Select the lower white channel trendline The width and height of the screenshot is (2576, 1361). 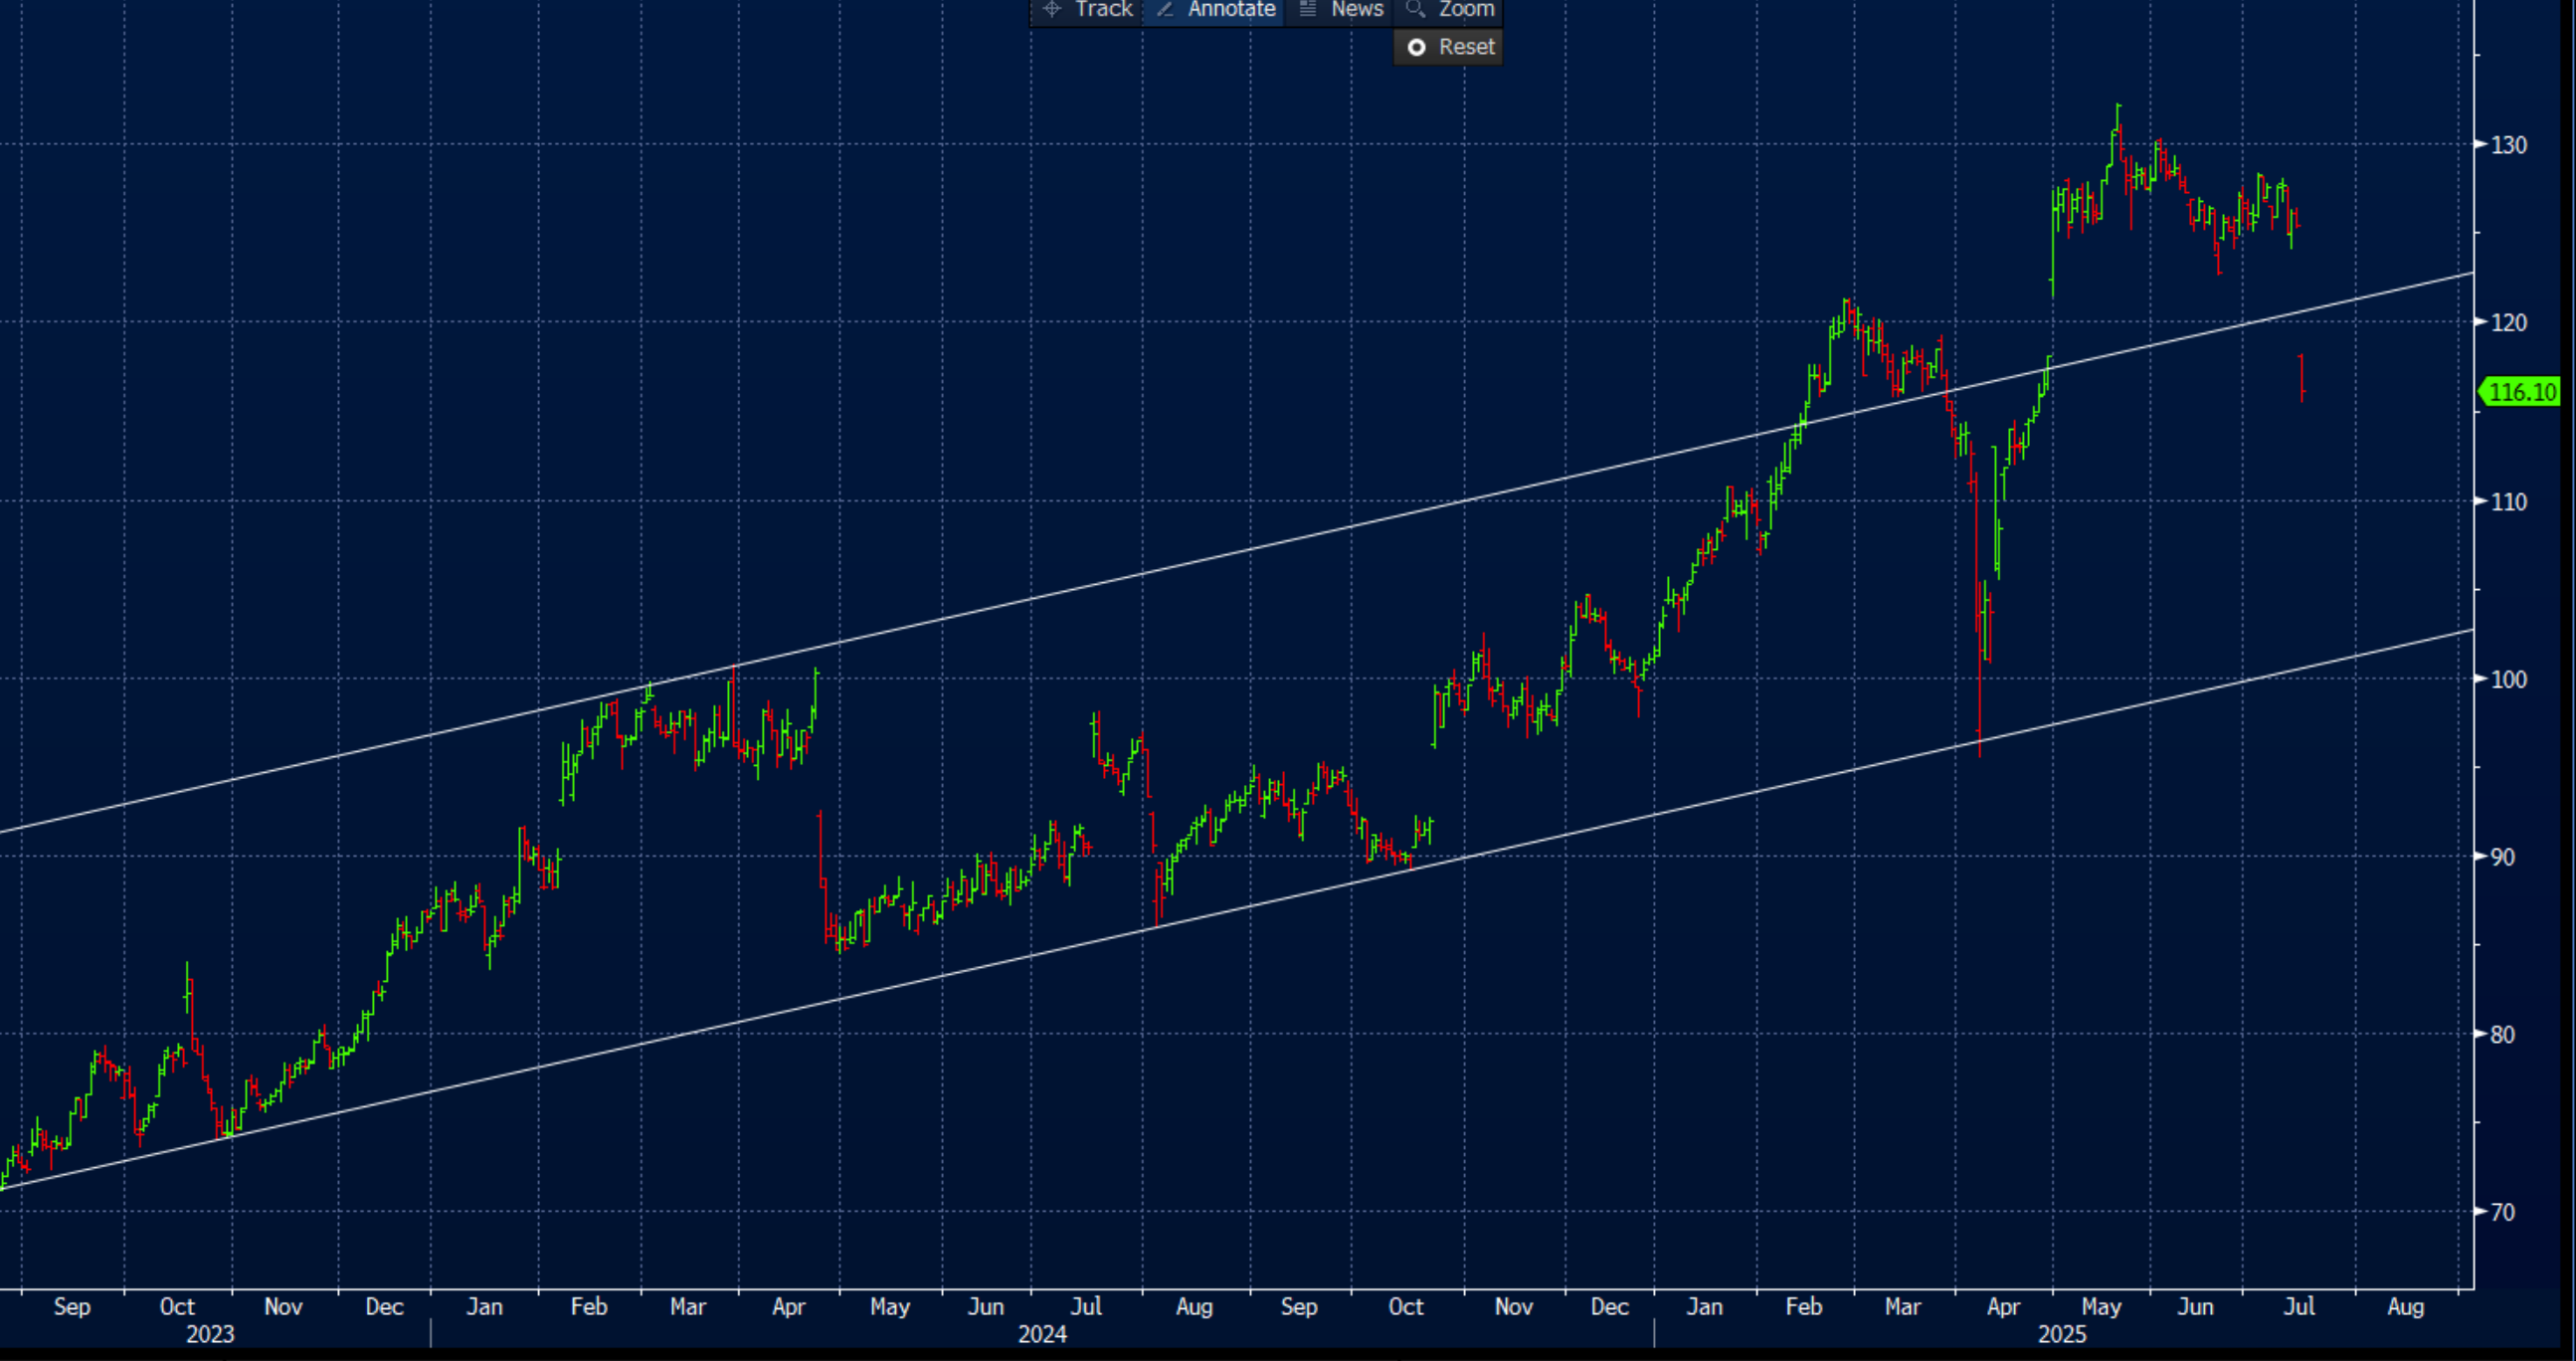(x=1236, y=910)
